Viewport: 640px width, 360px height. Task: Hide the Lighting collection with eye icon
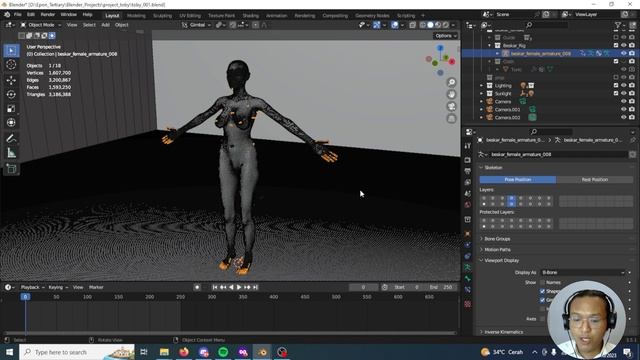coord(624,86)
